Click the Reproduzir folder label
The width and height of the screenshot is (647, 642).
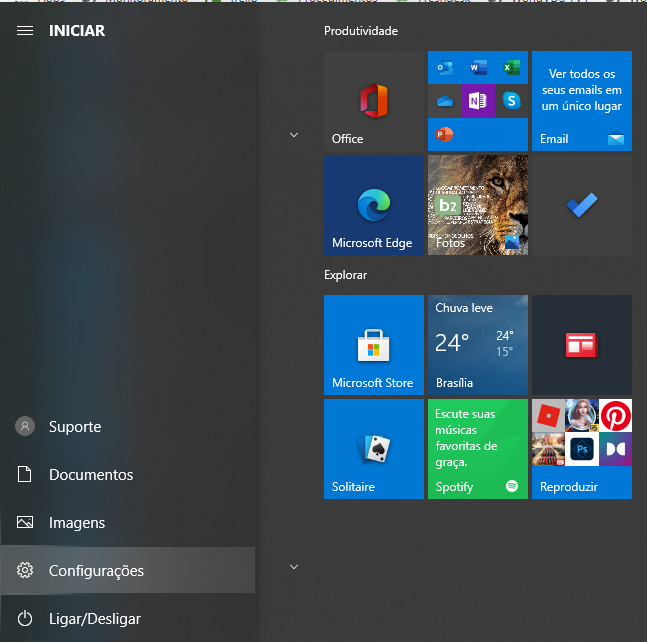569,487
